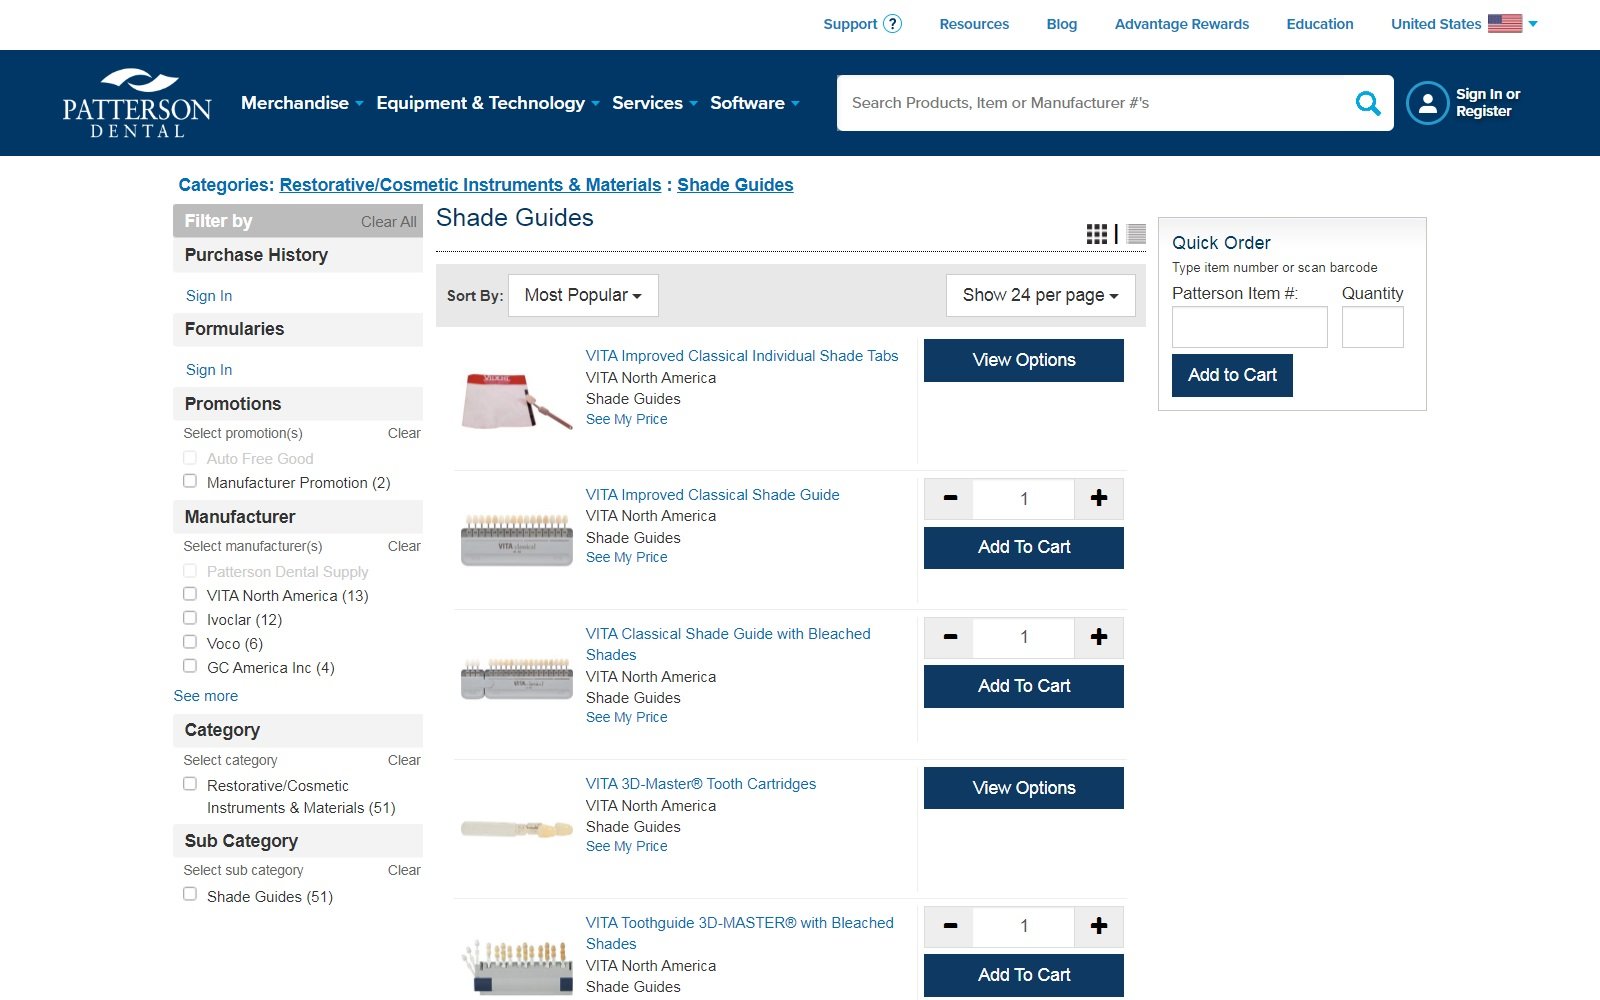Image resolution: width=1600 pixels, height=1000 pixels.
Task: Clear the Category filter
Action: (404, 760)
